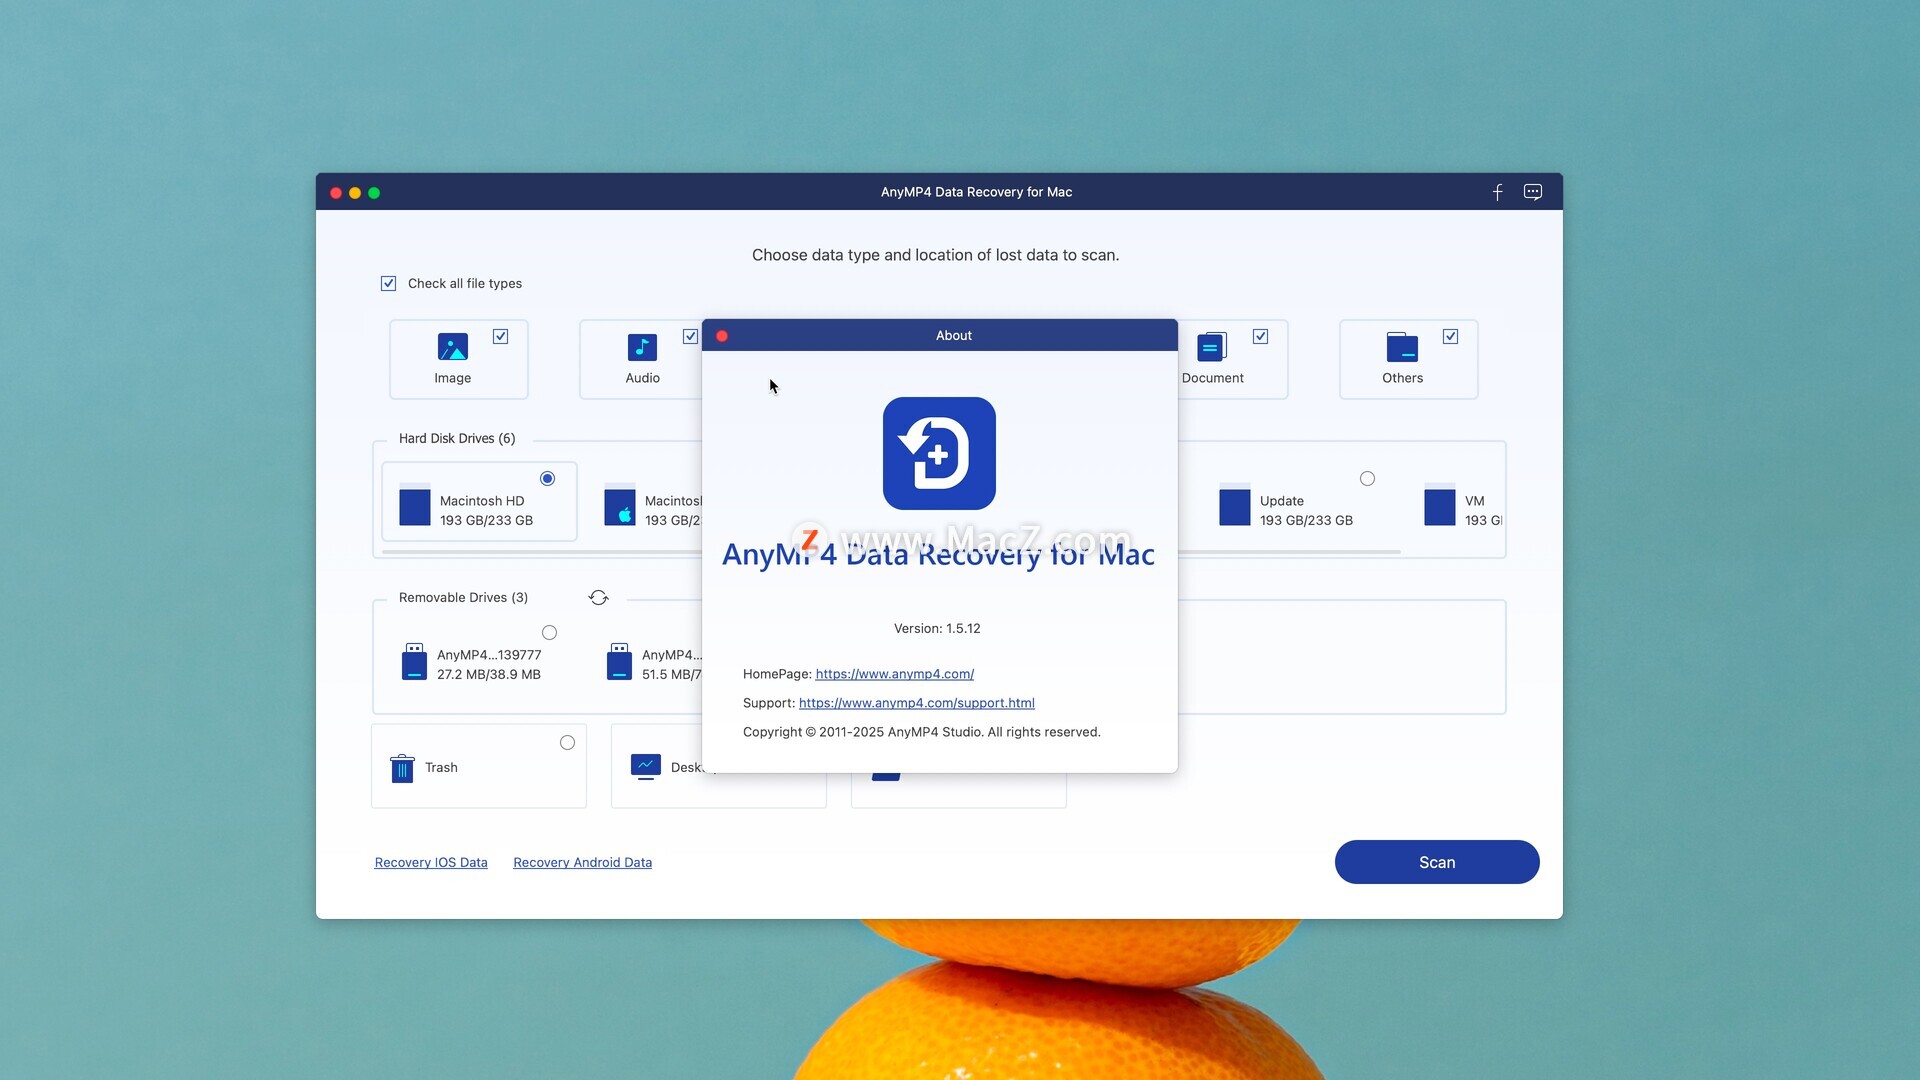The image size is (1920, 1080).
Task: Click the Version: 1.5.12 text
Action: tap(937, 629)
